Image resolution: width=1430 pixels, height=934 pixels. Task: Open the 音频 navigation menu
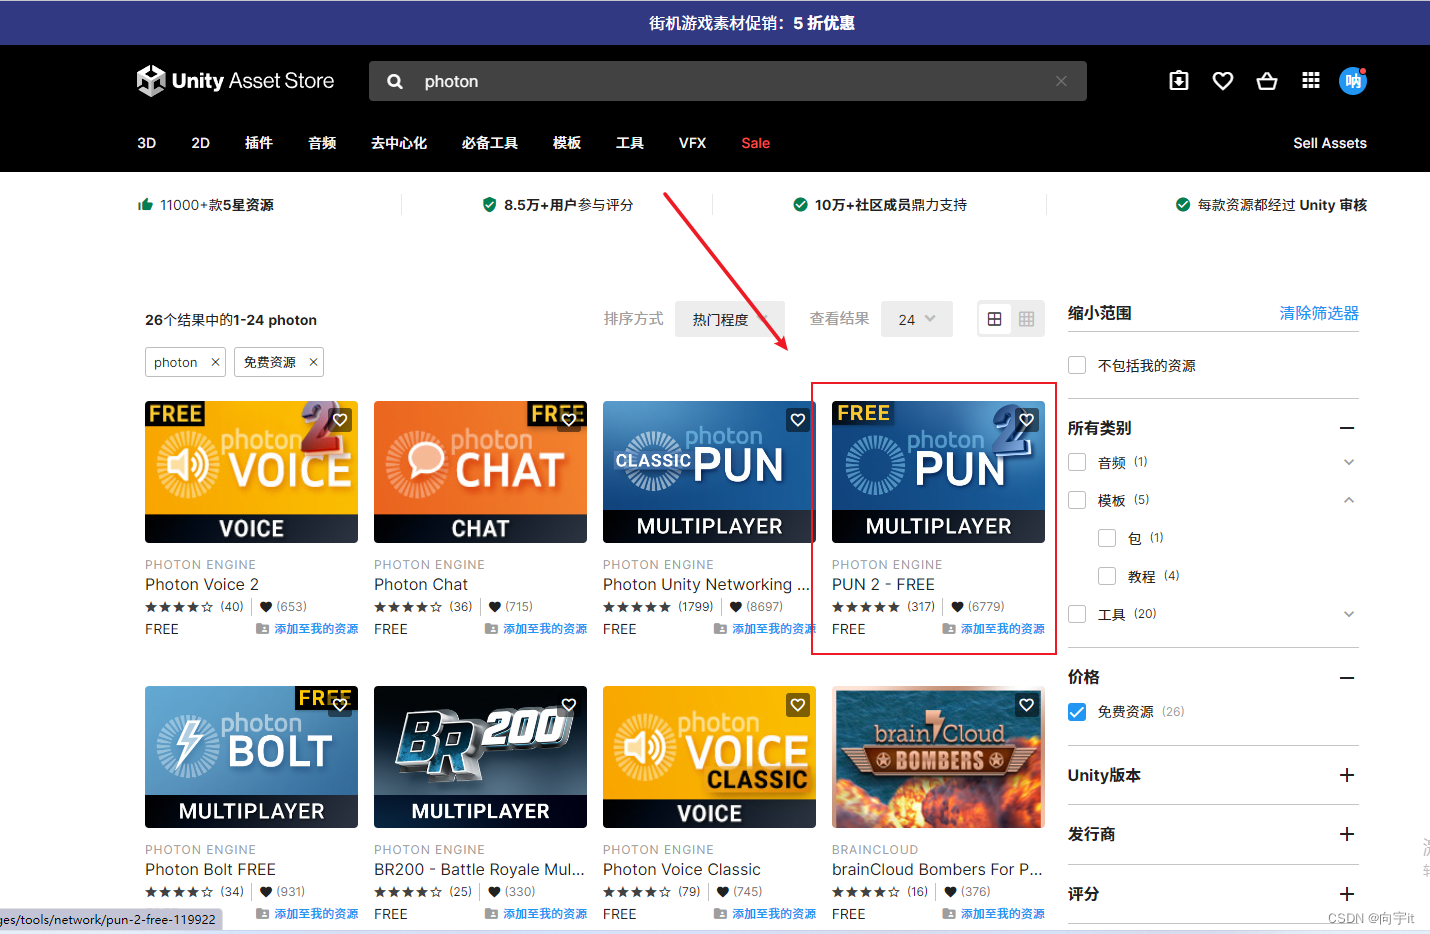(x=322, y=143)
